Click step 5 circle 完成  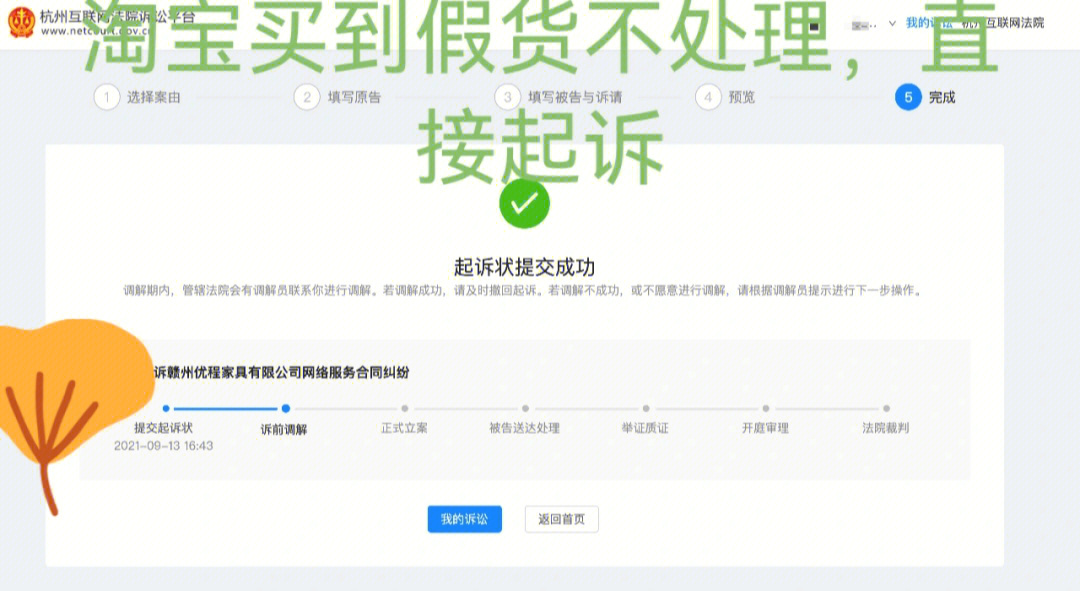point(908,97)
